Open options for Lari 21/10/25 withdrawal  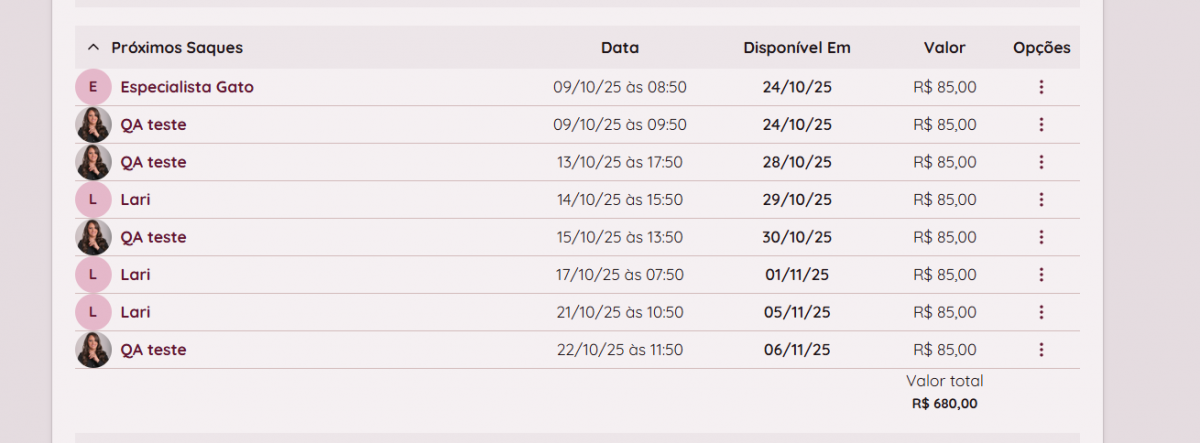(x=1041, y=312)
